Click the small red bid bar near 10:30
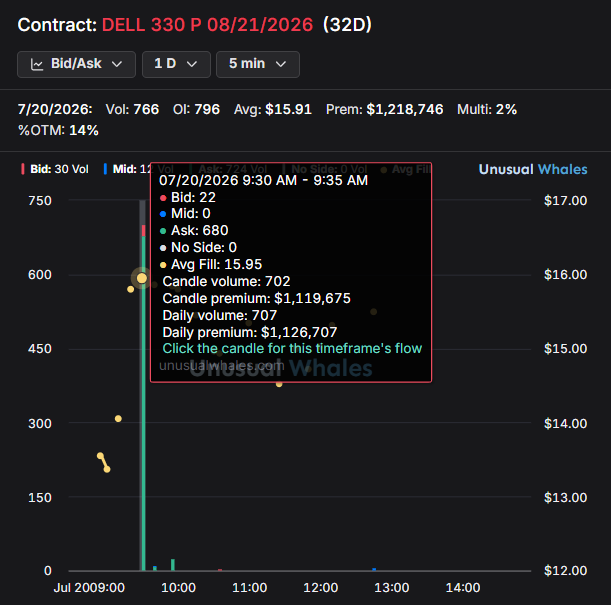This screenshot has width=611, height=605. pyautogui.click(x=220, y=570)
